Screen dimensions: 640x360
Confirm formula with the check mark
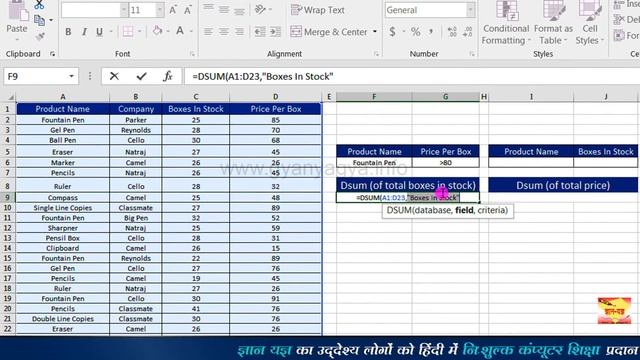click(141, 76)
